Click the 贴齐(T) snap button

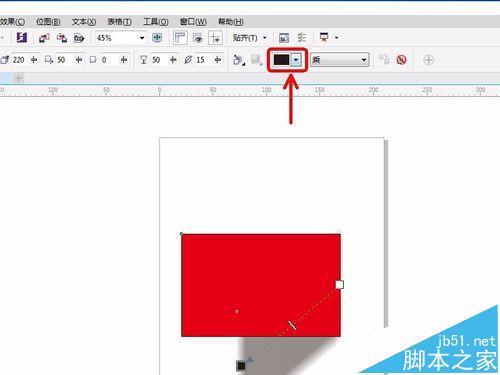(x=245, y=38)
